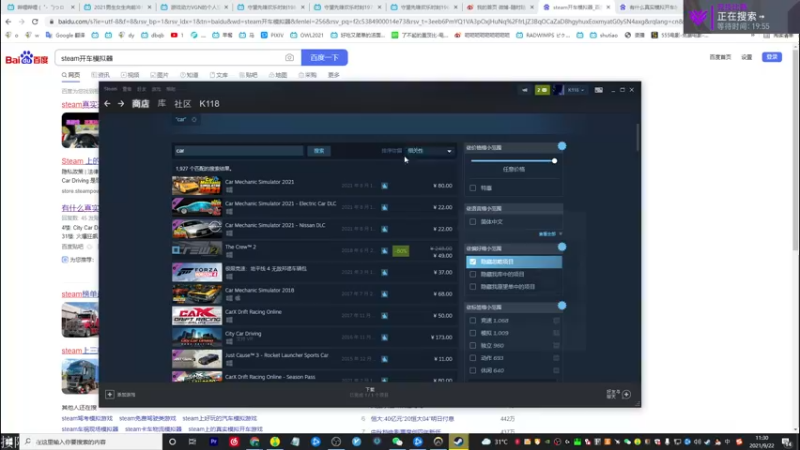Click the price range slider handle

pyautogui.click(x=554, y=161)
